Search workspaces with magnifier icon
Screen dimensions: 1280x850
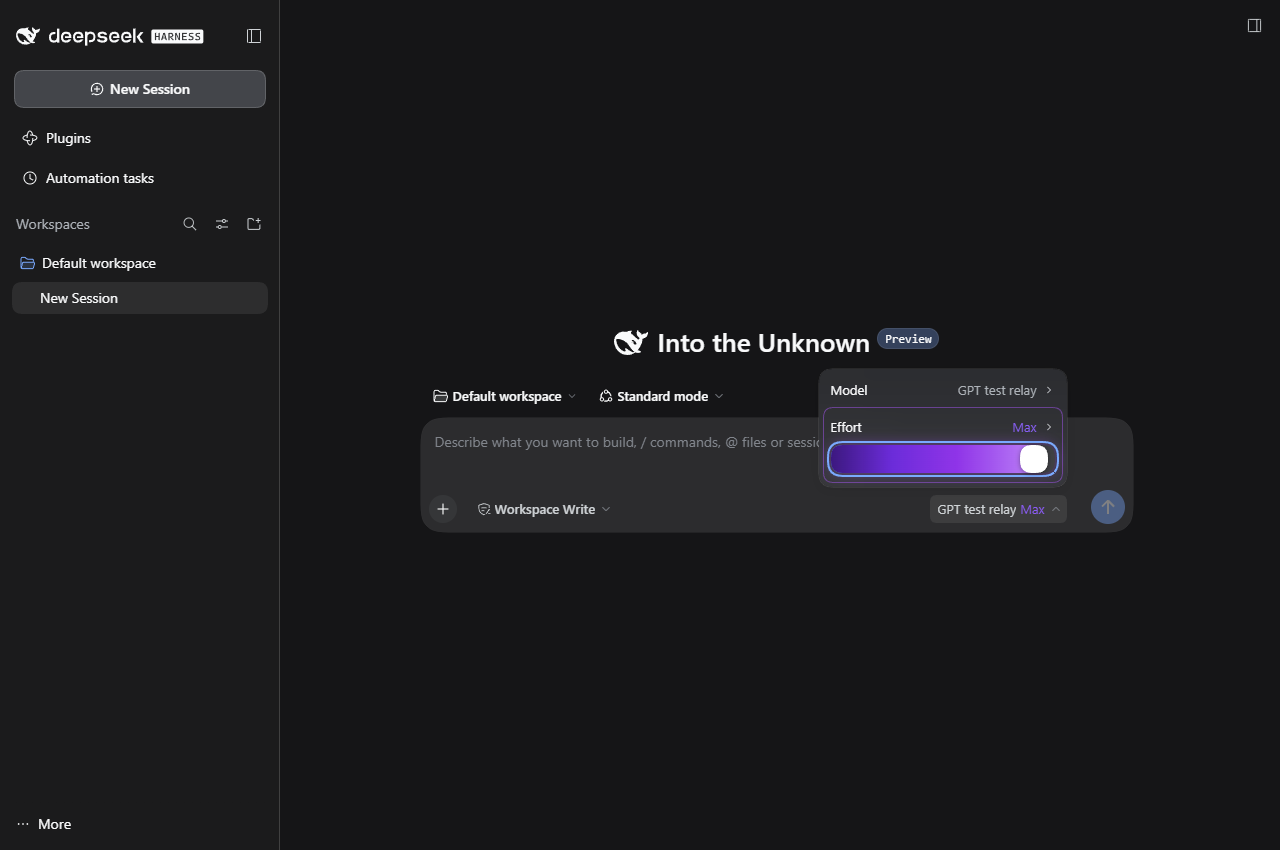[x=190, y=224]
